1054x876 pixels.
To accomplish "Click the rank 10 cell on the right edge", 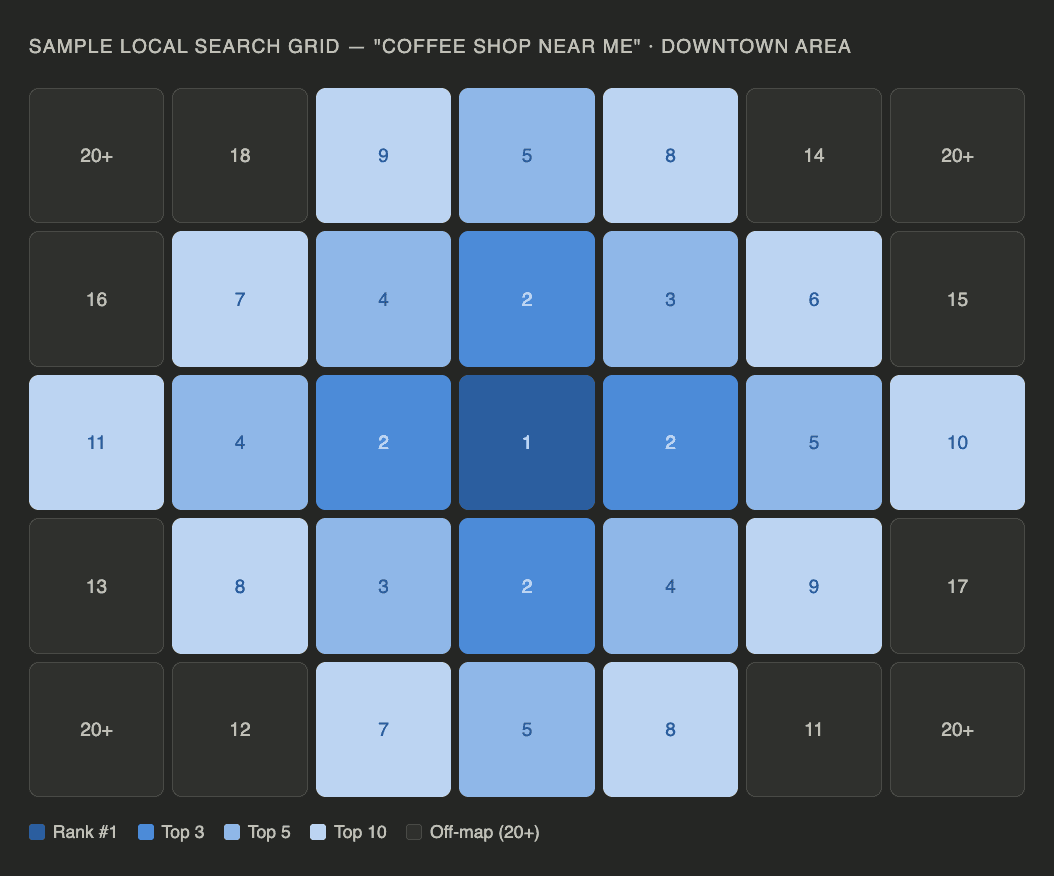I will tap(957, 442).
